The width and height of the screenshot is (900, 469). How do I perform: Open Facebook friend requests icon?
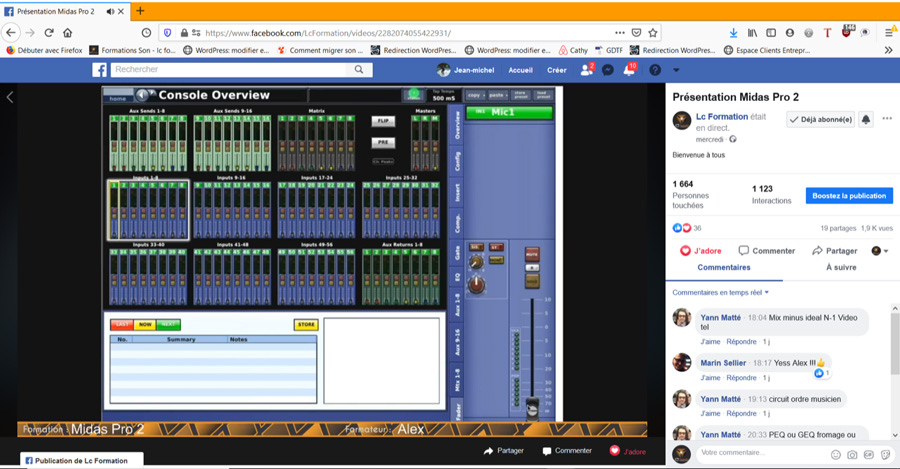coord(587,69)
